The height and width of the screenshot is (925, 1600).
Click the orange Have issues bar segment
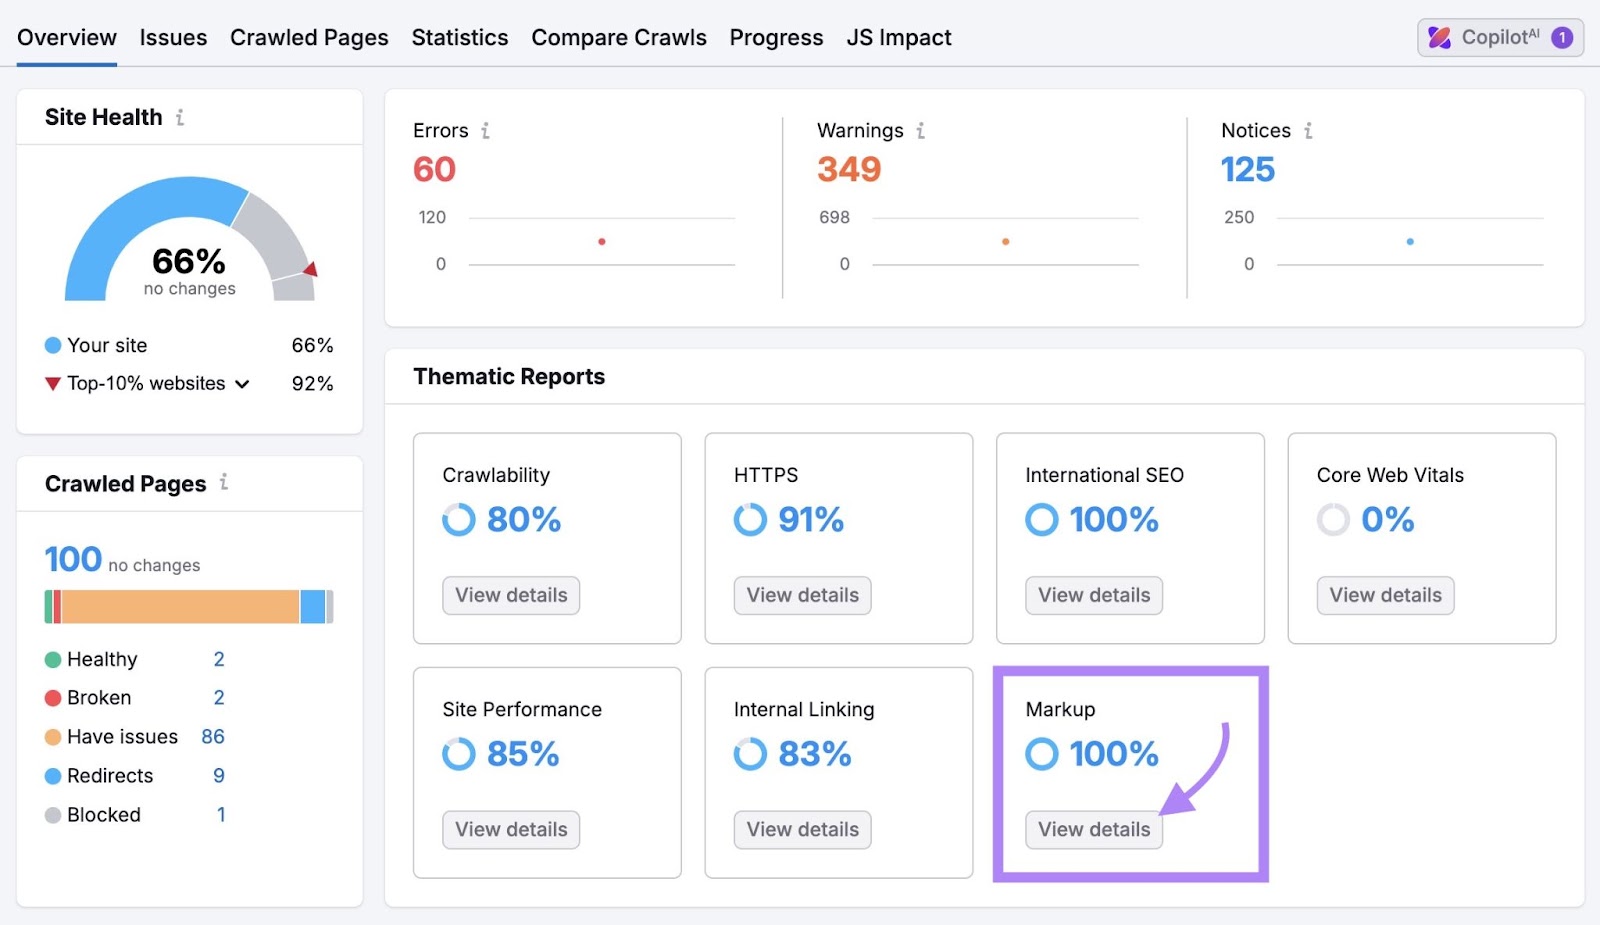click(180, 606)
